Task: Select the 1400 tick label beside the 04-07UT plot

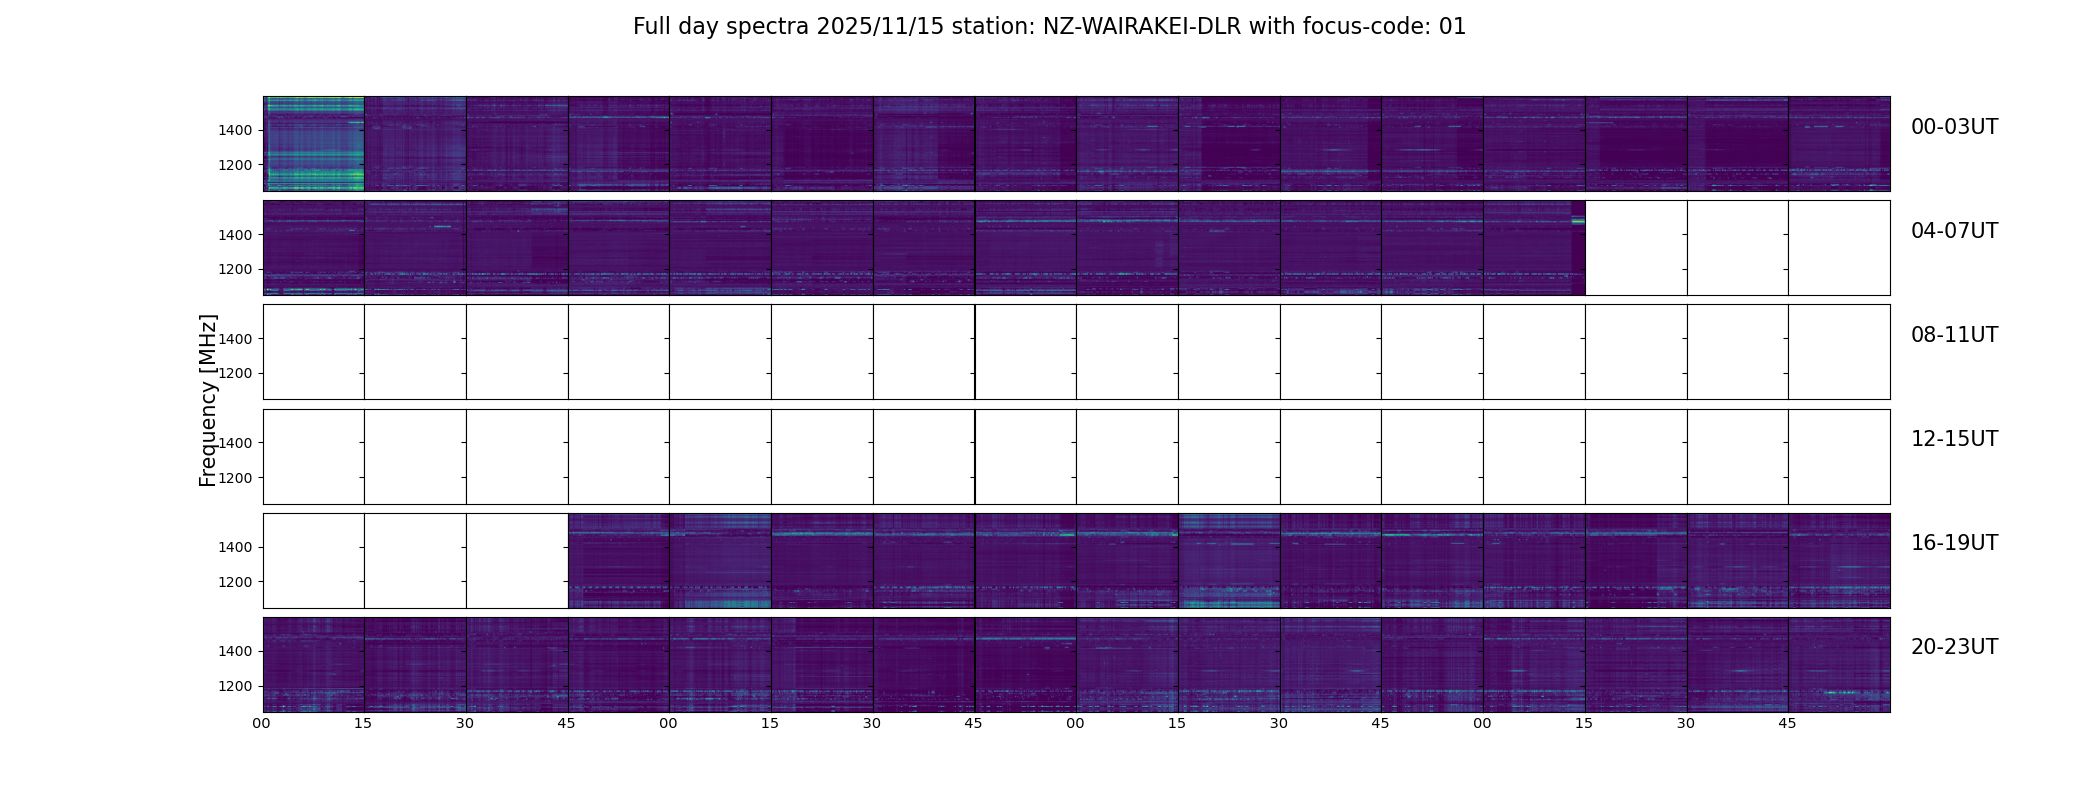Action: coord(236,235)
